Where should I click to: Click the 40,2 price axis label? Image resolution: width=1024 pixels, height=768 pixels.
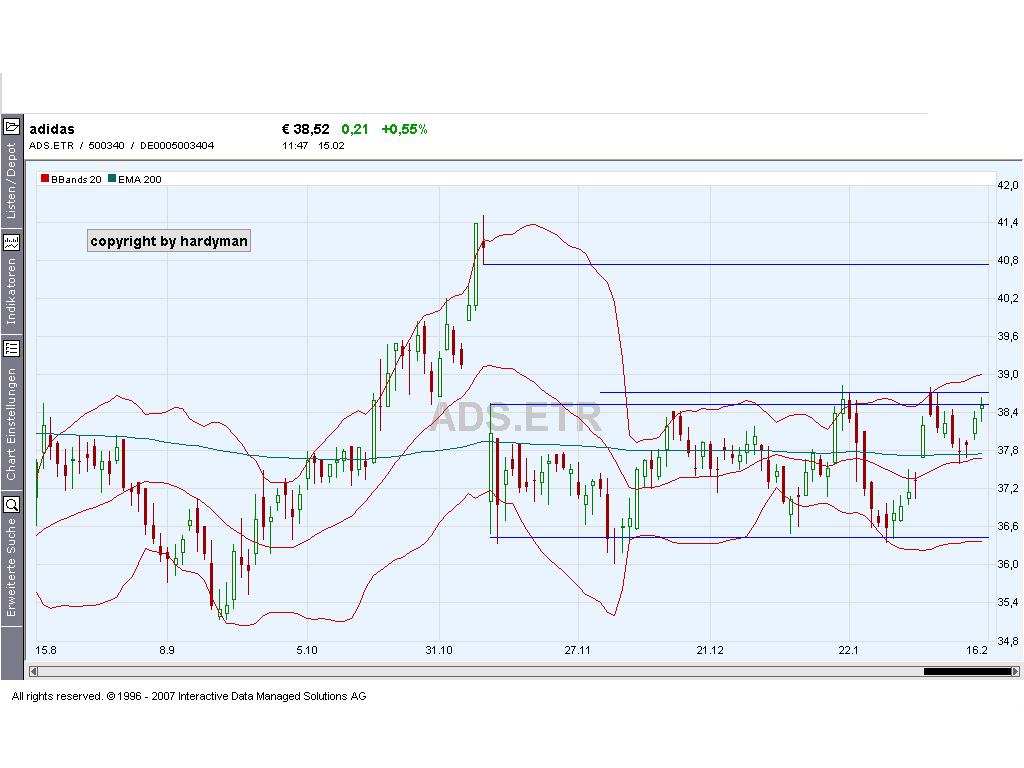click(x=1008, y=298)
